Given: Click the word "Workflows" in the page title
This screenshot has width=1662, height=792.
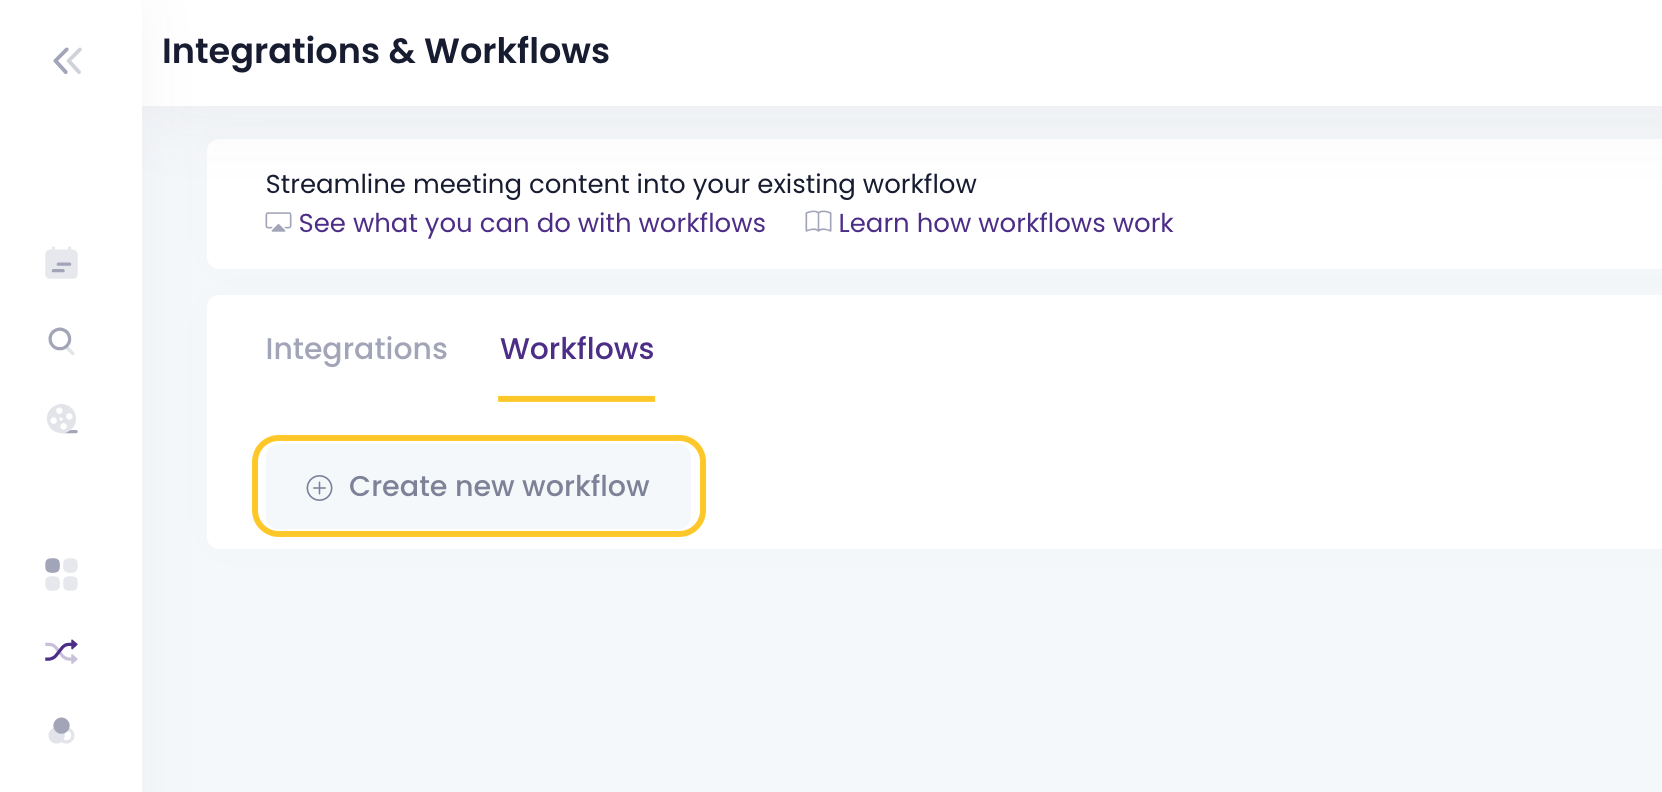Looking at the screenshot, I should pyautogui.click(x=516, y=51).
